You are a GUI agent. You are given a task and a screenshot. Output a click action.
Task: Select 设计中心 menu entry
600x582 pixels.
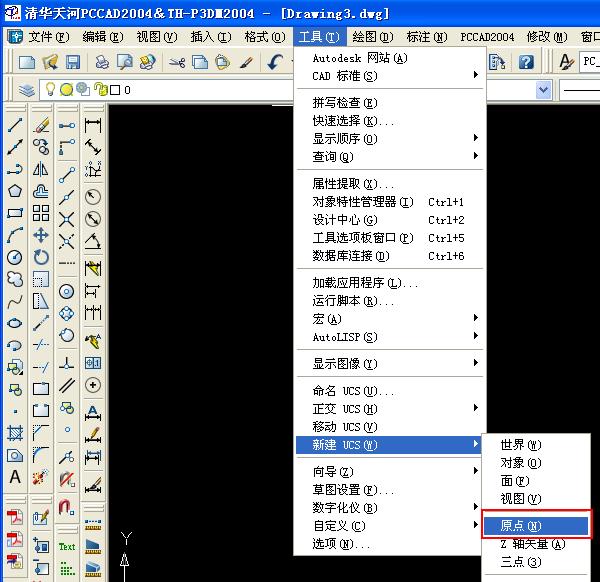(390, 220)
